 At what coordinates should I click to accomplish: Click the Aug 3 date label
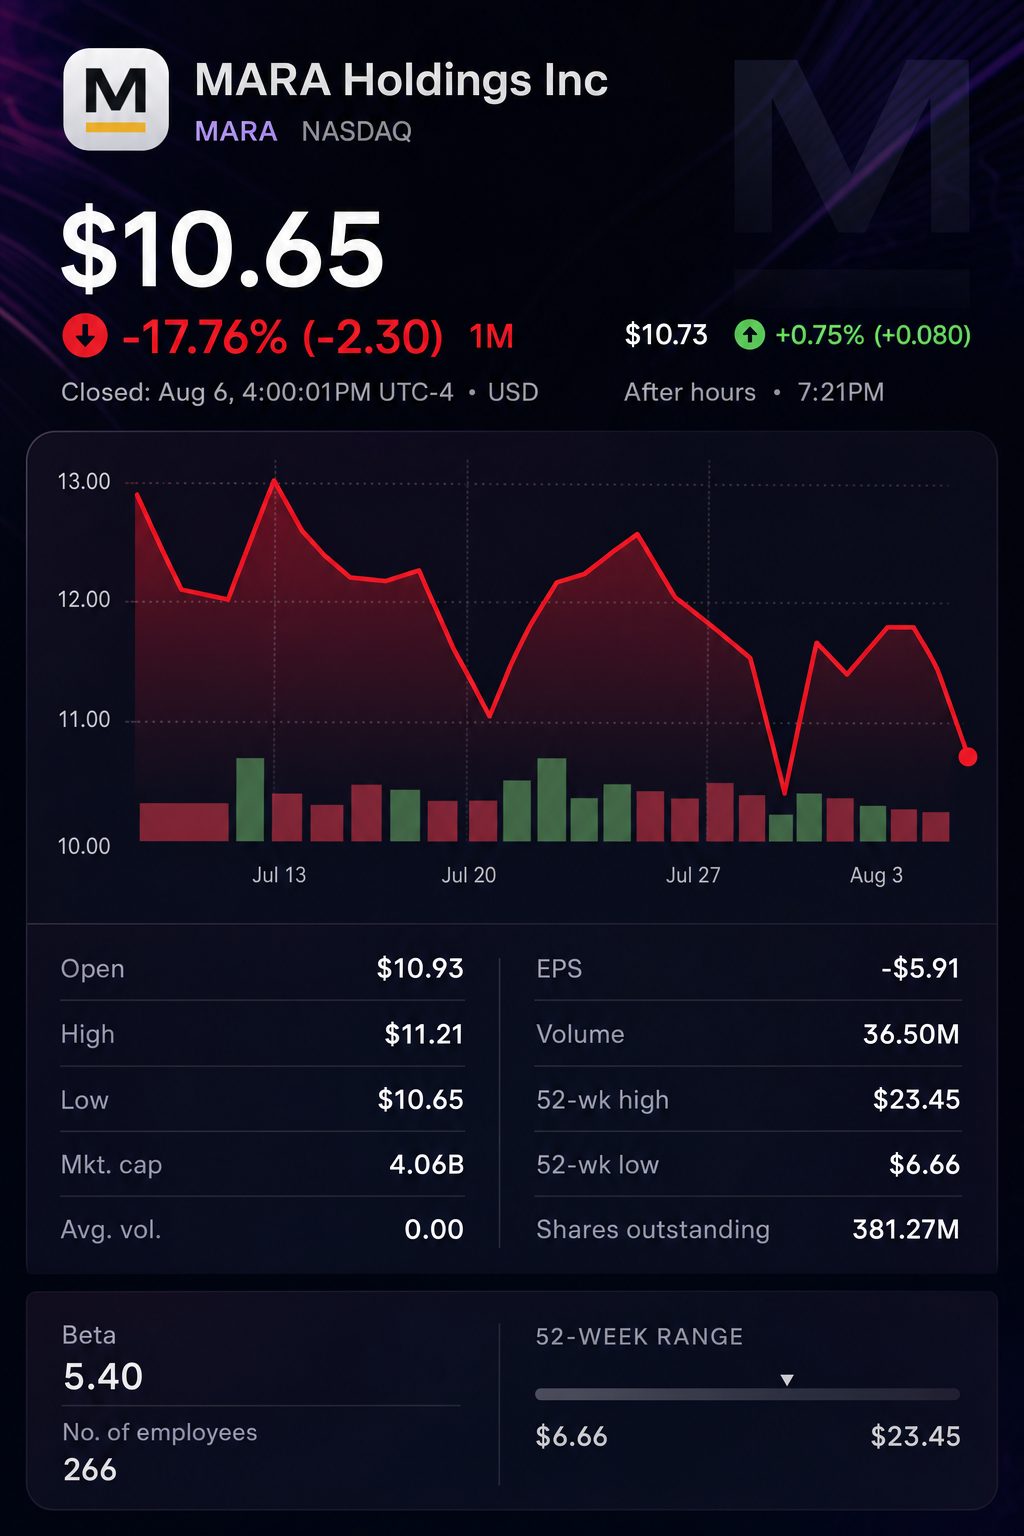(x=876, y=875)
